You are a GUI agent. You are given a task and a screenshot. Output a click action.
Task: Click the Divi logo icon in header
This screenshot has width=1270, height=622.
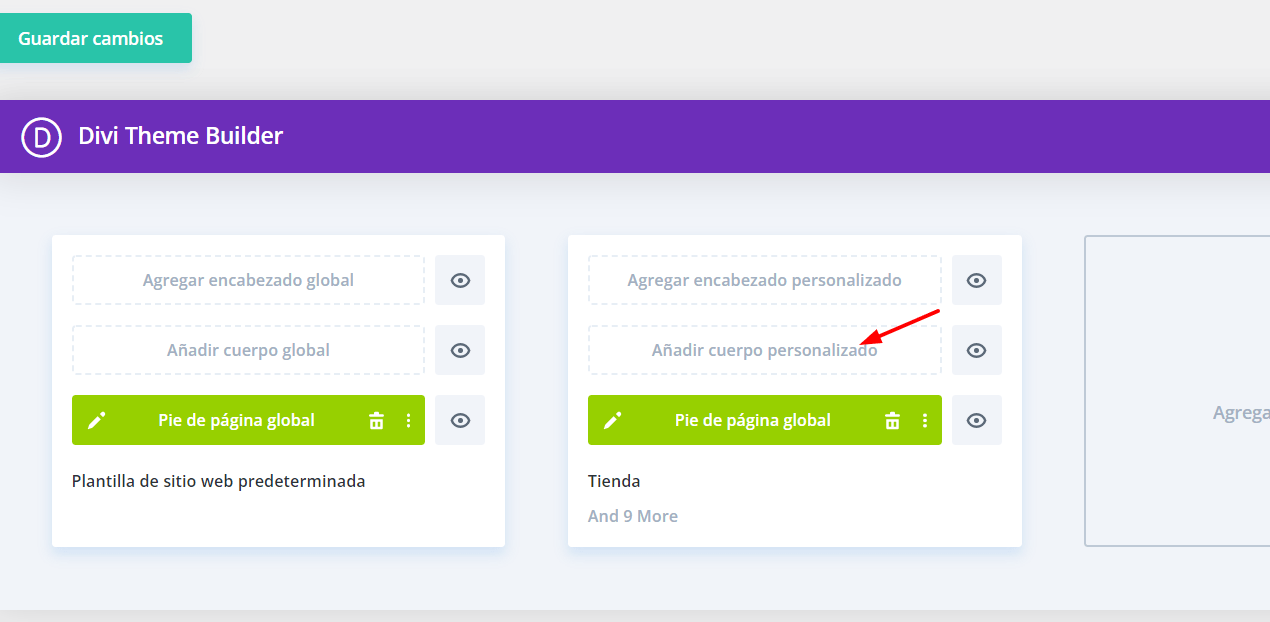[42, 136]
